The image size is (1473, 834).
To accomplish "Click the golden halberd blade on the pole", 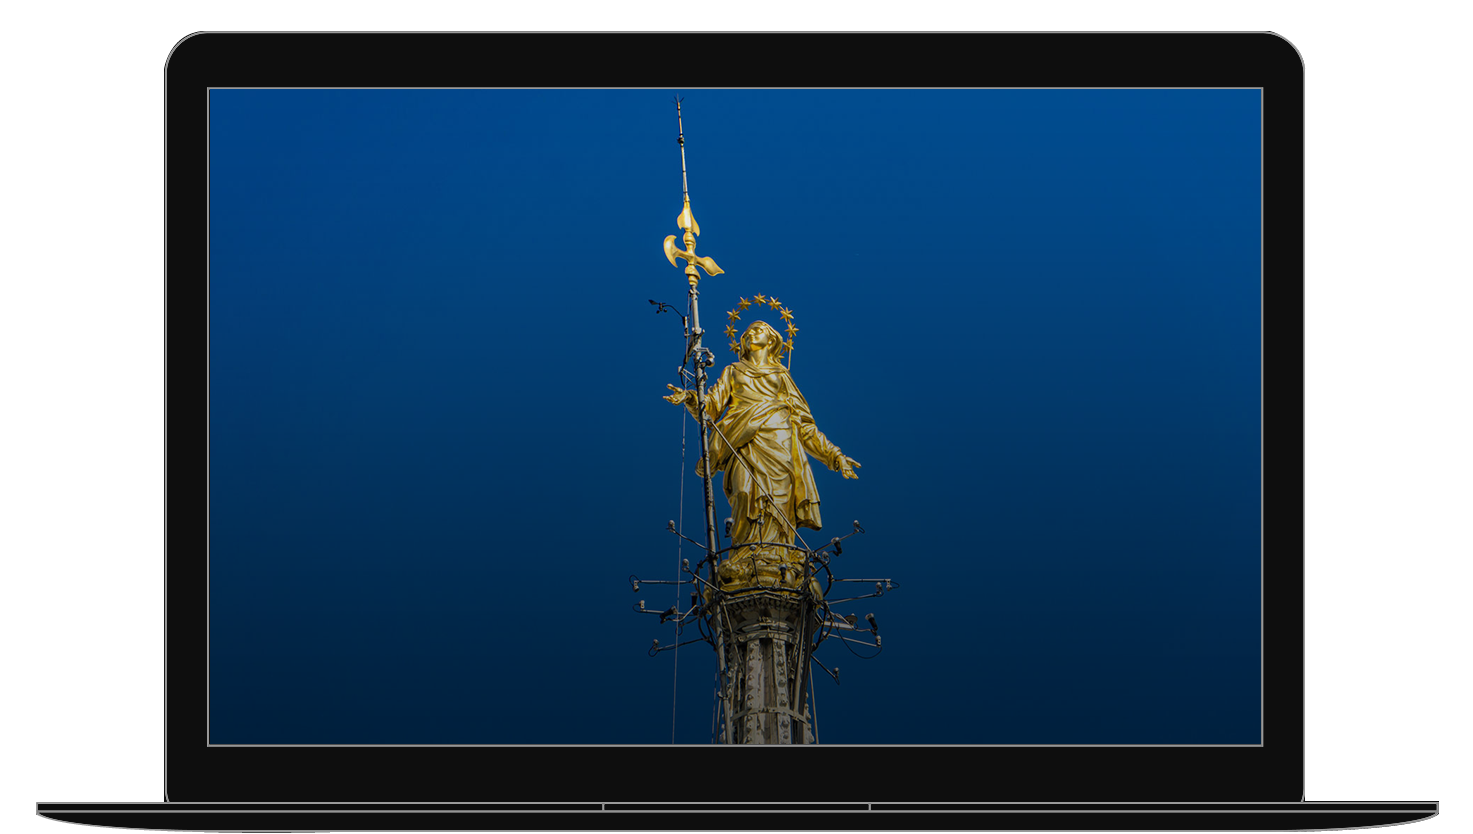I will (690, 252).
